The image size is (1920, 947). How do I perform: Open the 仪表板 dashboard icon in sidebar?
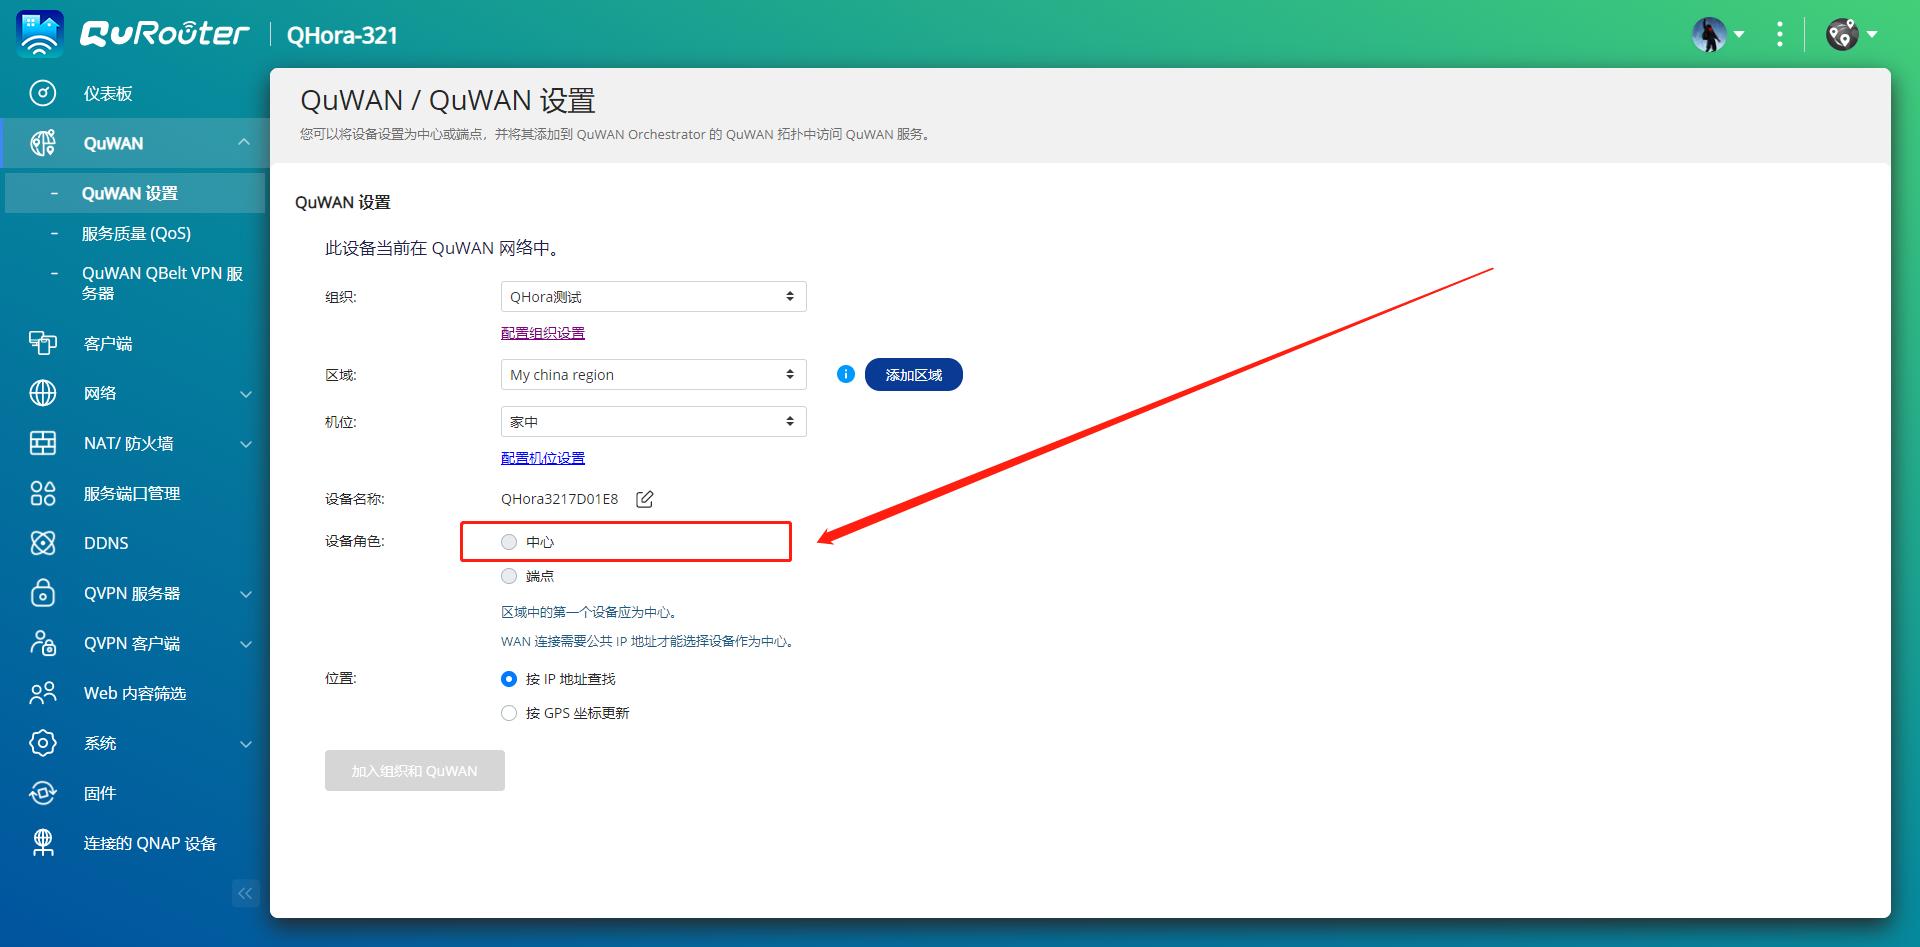click(x=42, y=92)
